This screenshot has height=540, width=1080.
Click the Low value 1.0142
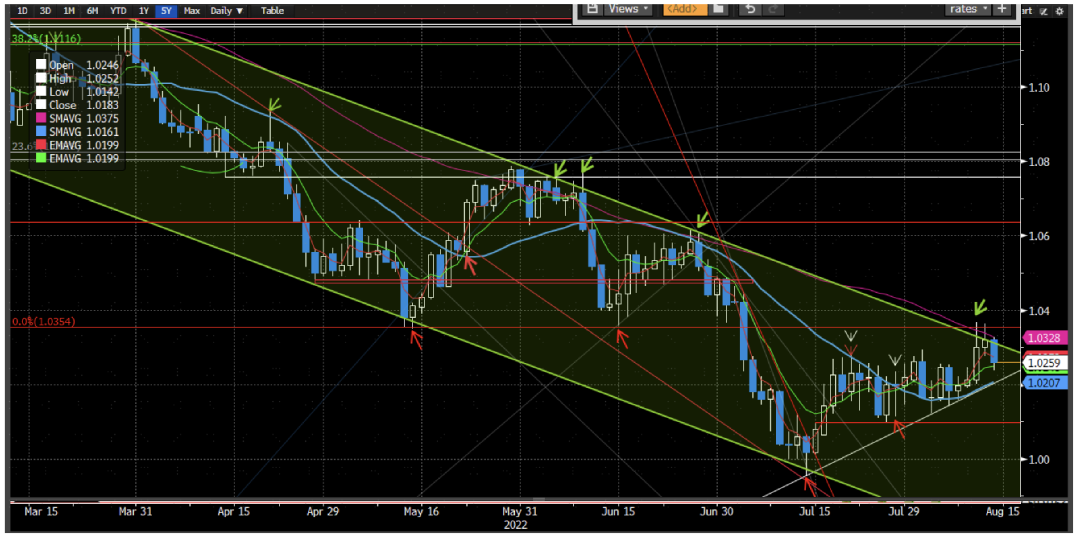[x=103, y=92]
